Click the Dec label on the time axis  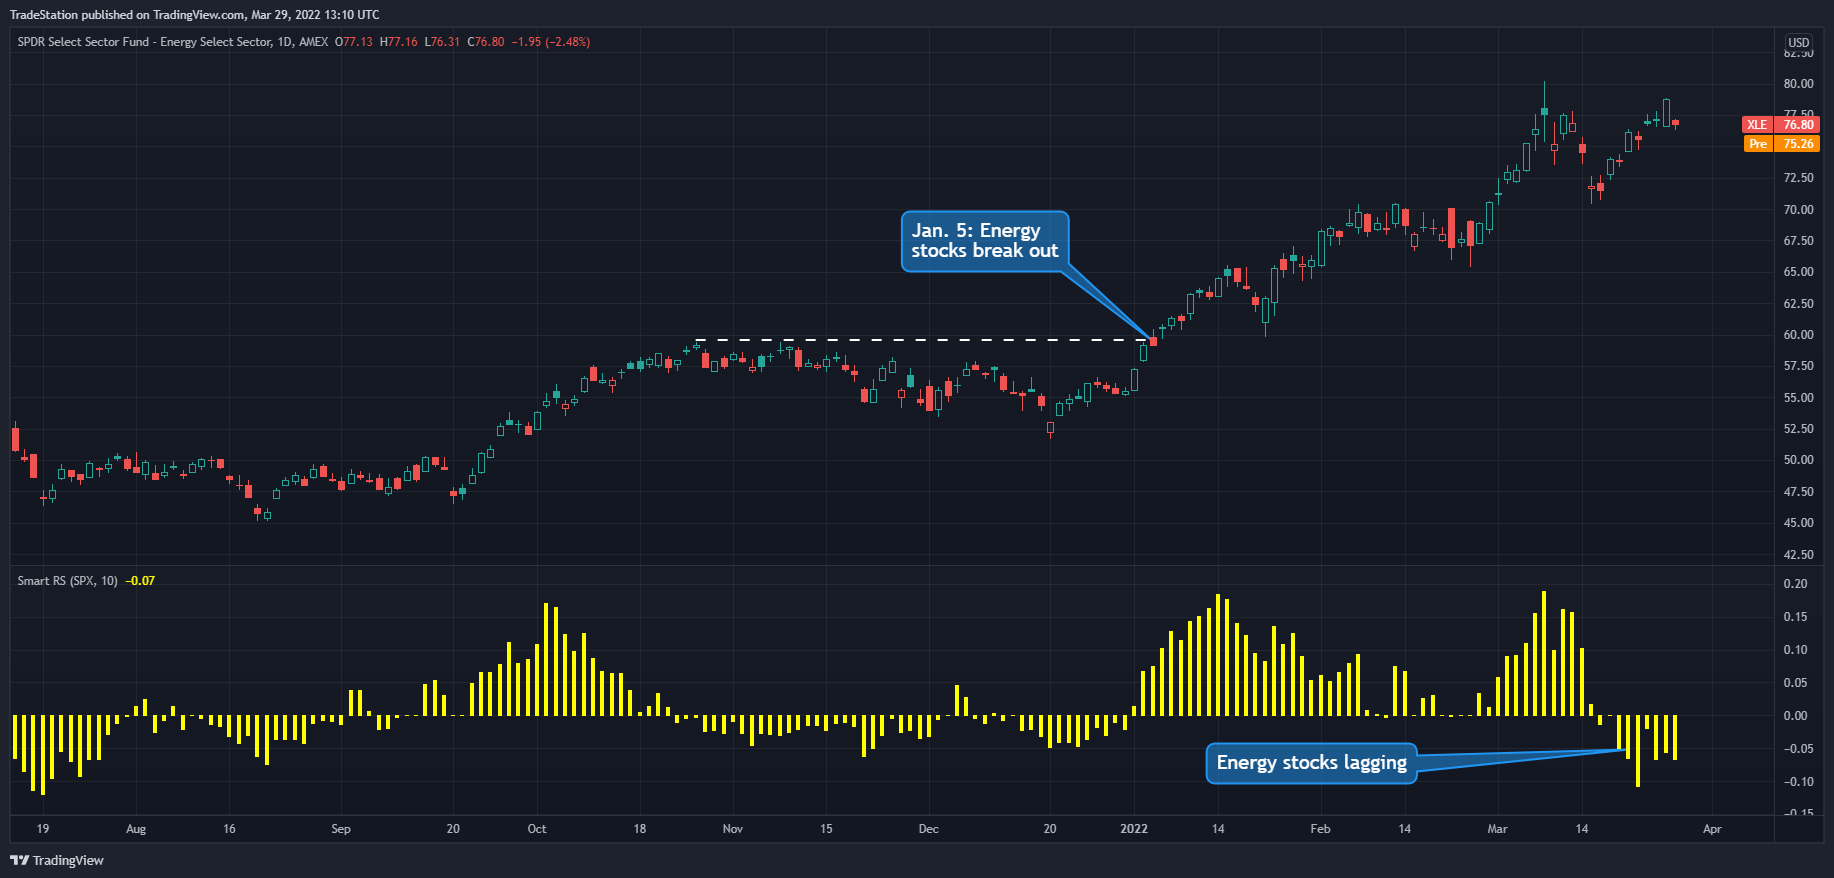929,829
